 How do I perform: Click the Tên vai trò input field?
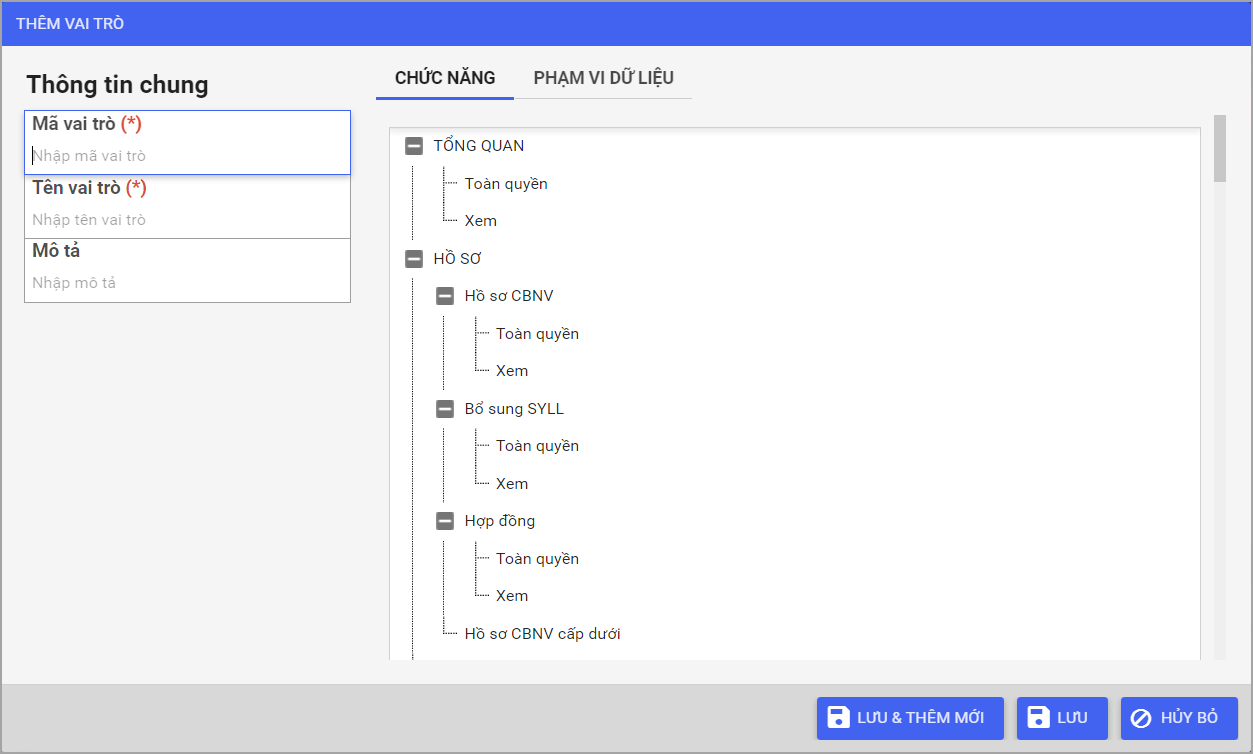point(188,220)
